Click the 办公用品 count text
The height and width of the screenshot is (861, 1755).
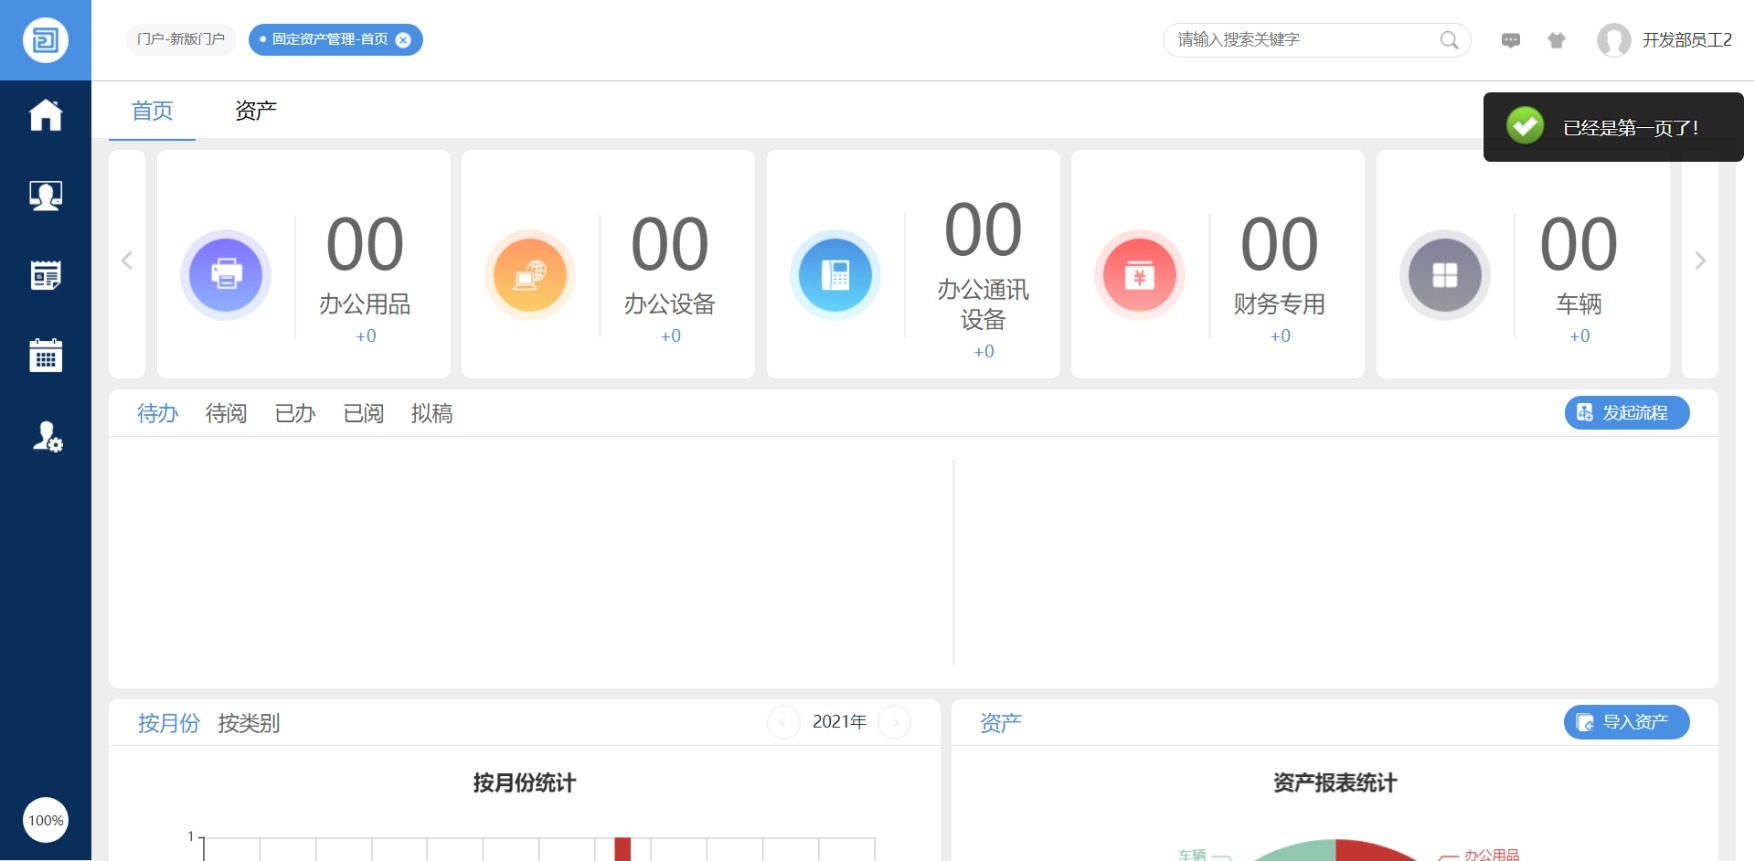[x=365, y=244]
